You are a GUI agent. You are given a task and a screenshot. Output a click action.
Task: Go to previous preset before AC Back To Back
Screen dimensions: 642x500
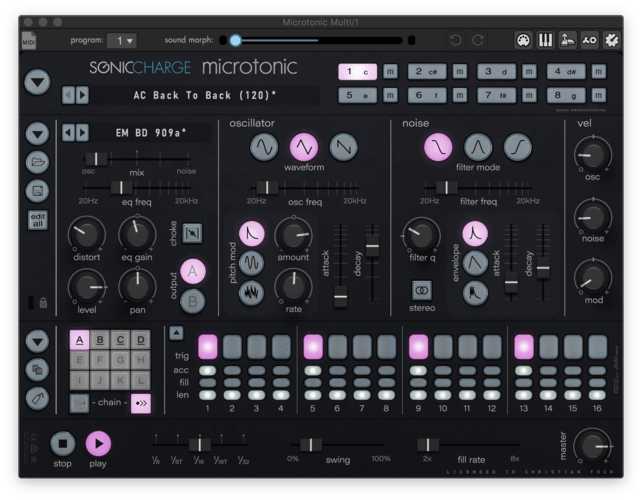(x=68, y=95)
